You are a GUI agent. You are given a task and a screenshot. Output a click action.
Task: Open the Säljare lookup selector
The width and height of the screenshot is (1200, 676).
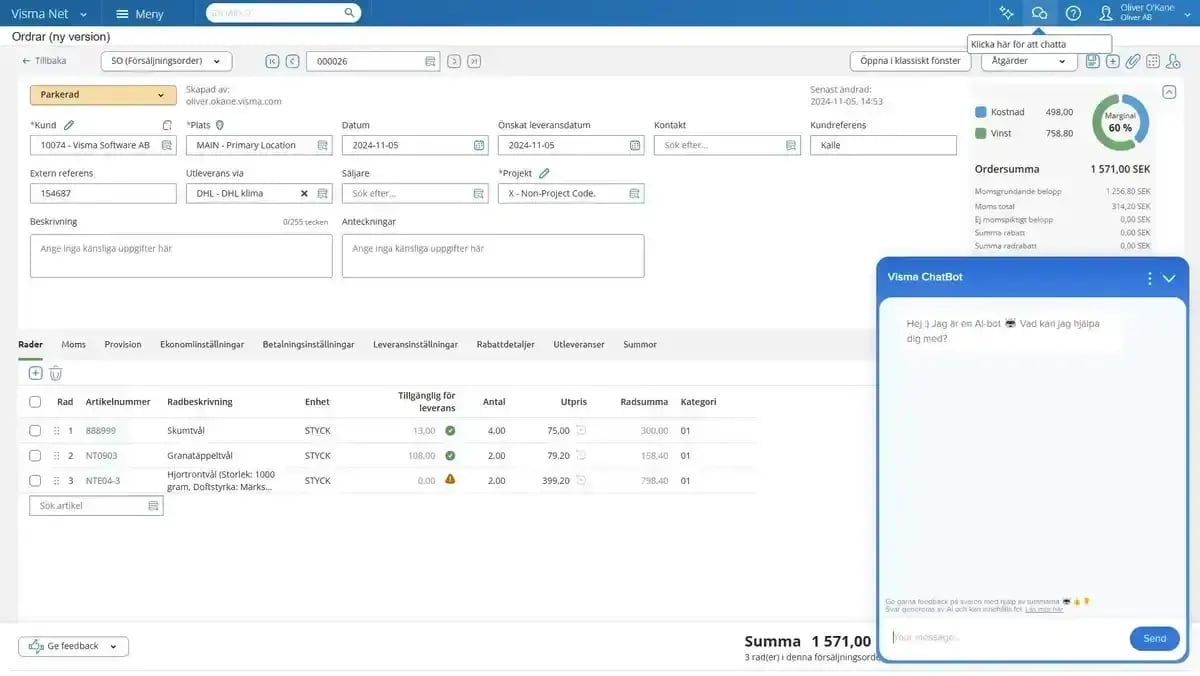[479, 193]
